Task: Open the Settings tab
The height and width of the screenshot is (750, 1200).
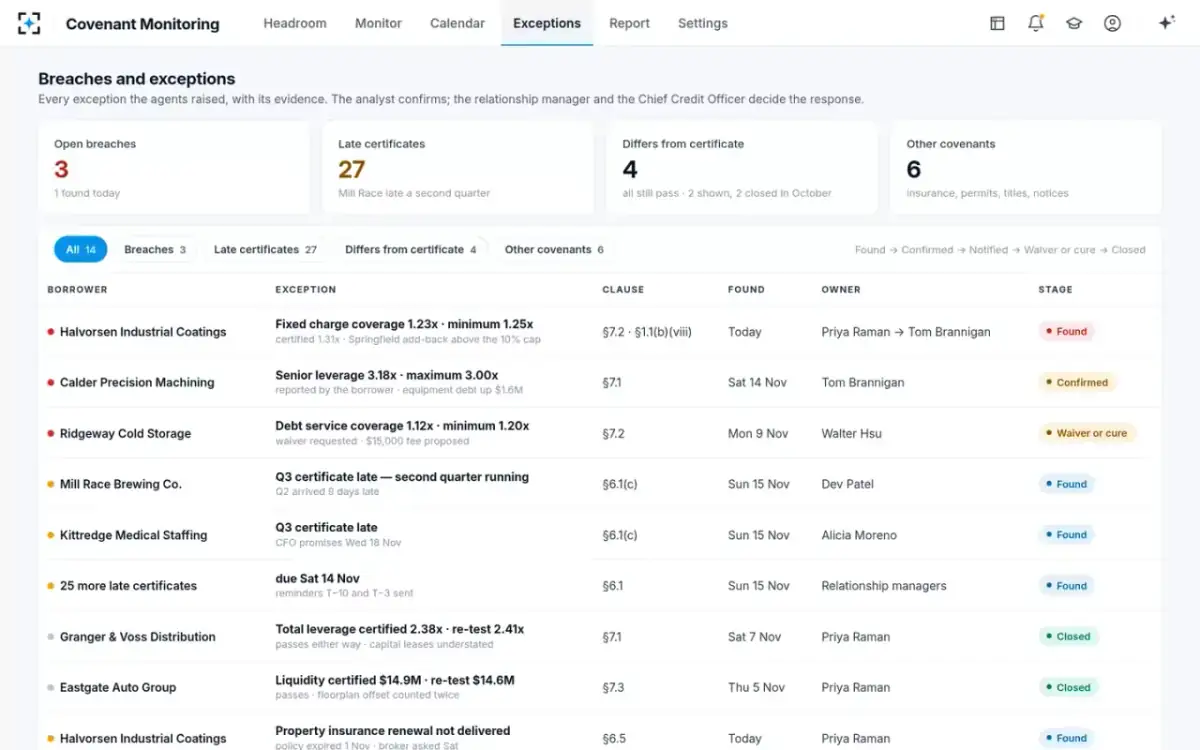Action: [x=703, y=23]
